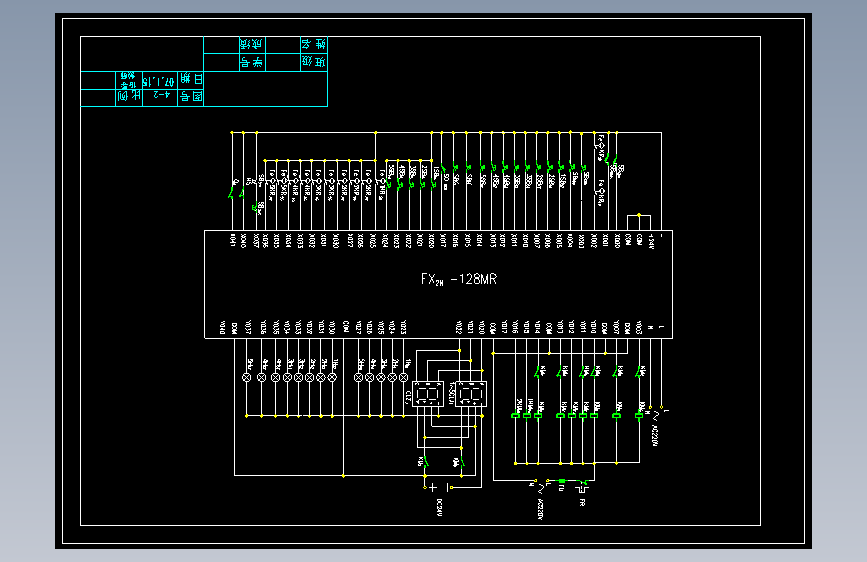Screen dimensions: 867x562
Task: Select the 学号 title block cell
Action: click(252, 62)
